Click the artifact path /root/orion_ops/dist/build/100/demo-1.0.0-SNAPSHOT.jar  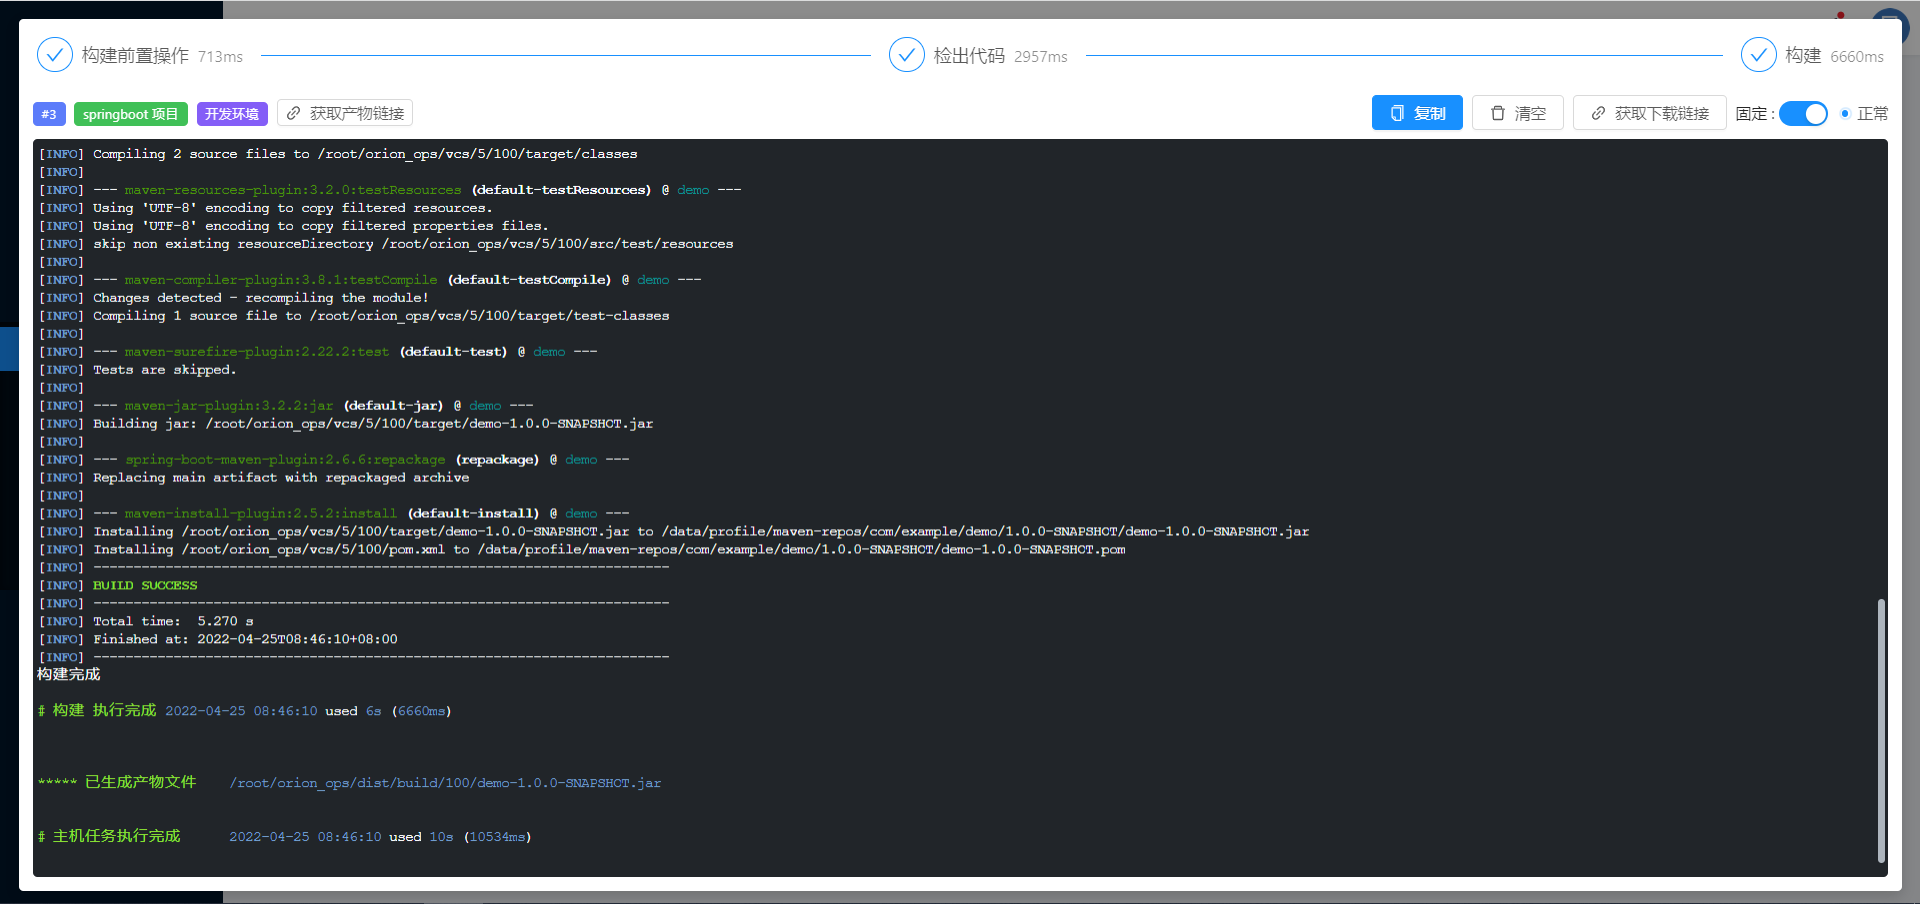(x=445, y=783)
